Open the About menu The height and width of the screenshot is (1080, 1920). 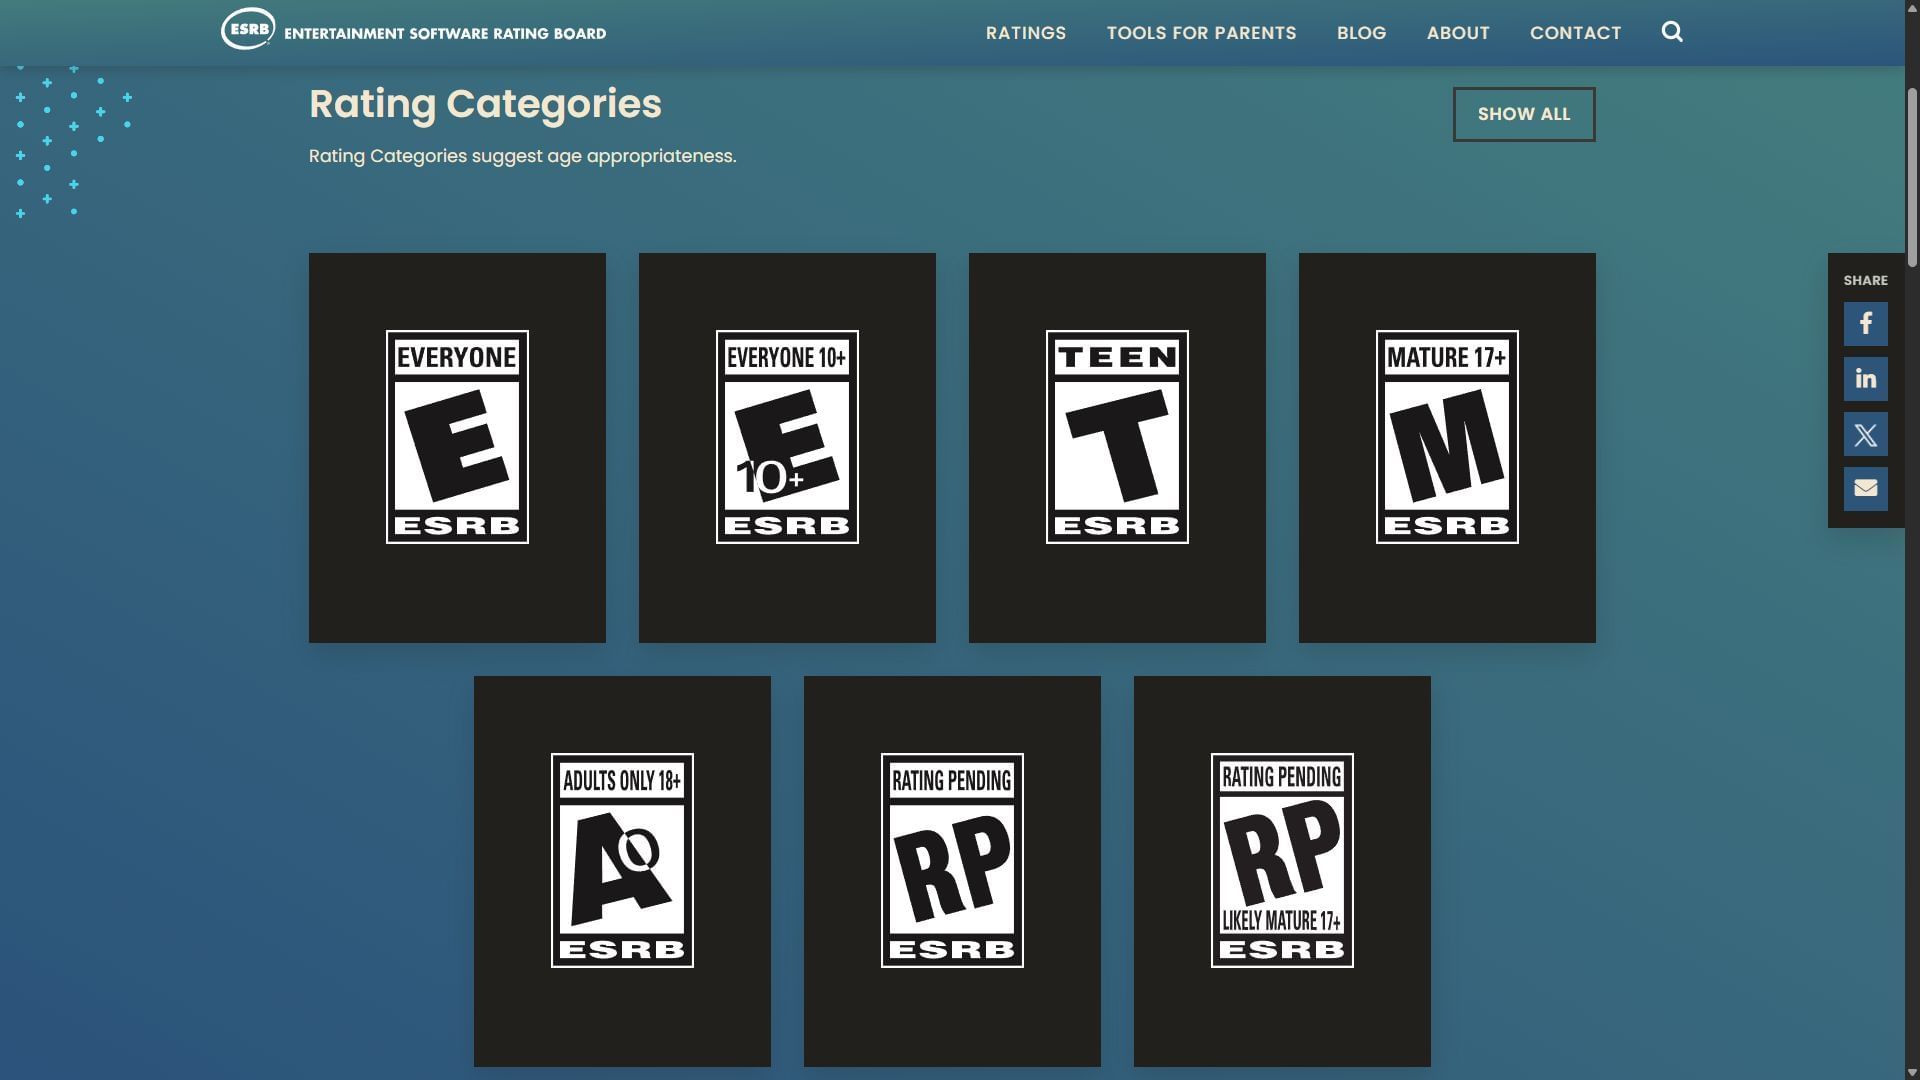coord(1457,33)
